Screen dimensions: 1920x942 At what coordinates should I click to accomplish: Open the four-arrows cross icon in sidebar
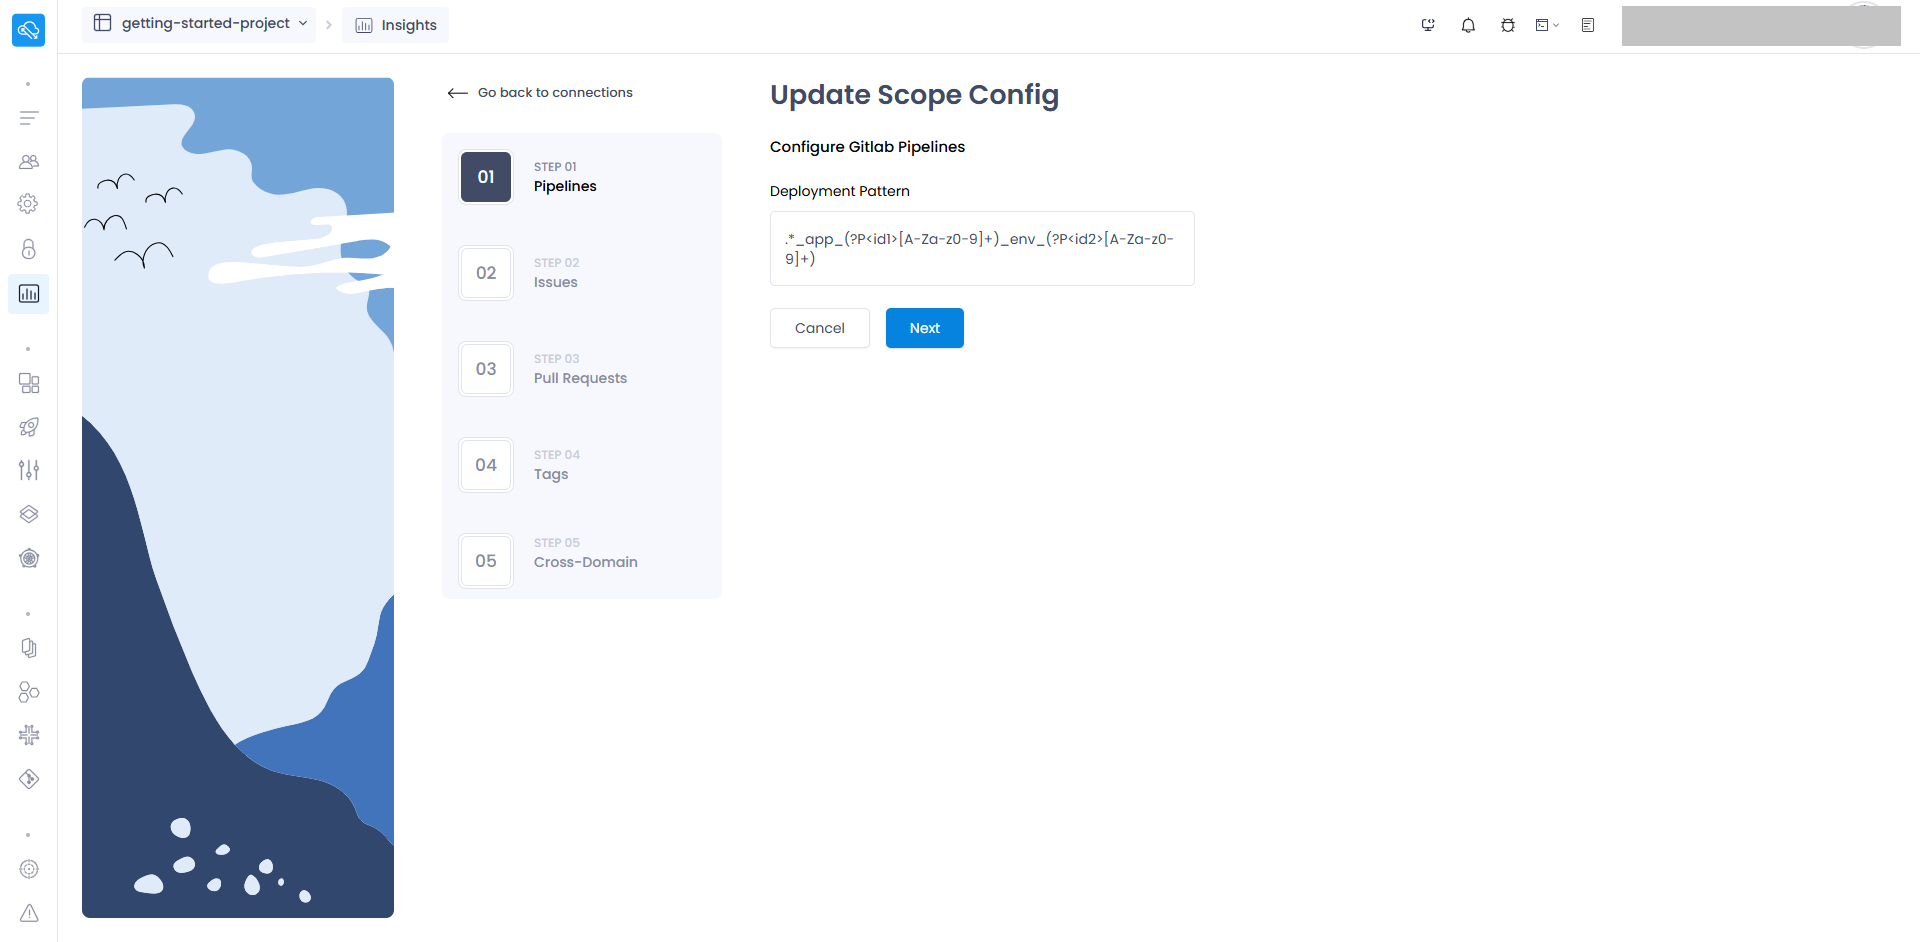click(29, 735)
